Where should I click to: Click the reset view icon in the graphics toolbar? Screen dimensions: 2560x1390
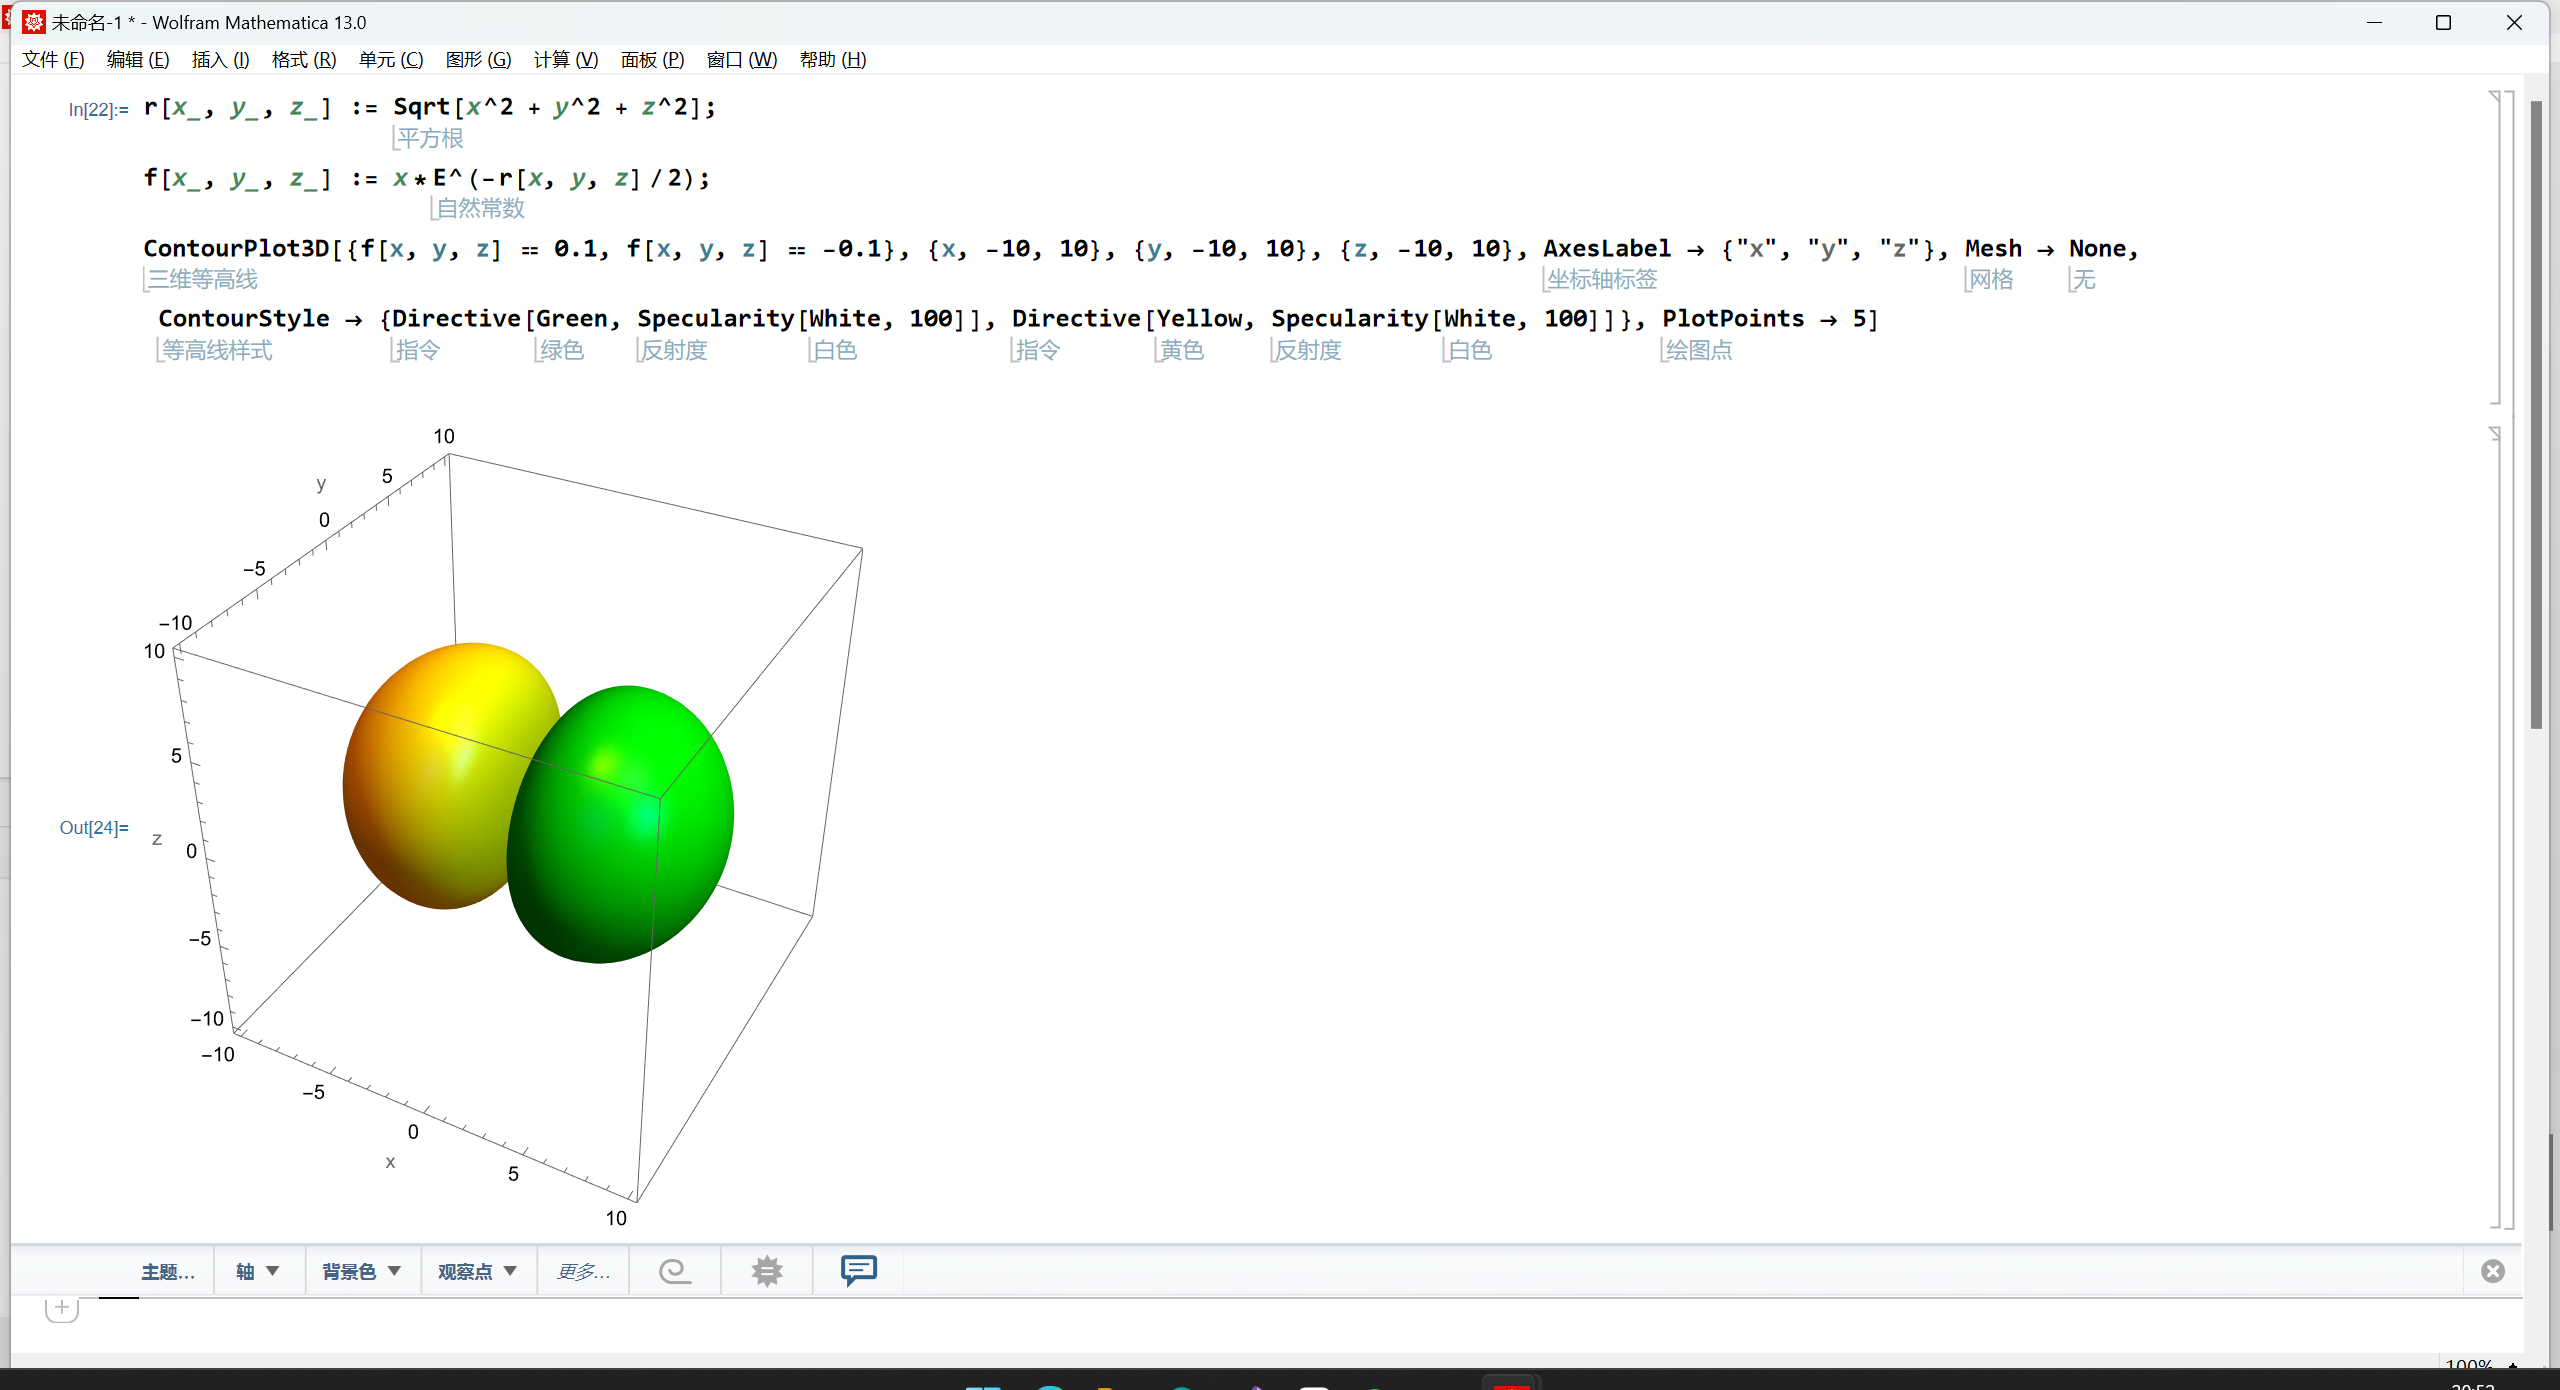point(673,1270)
